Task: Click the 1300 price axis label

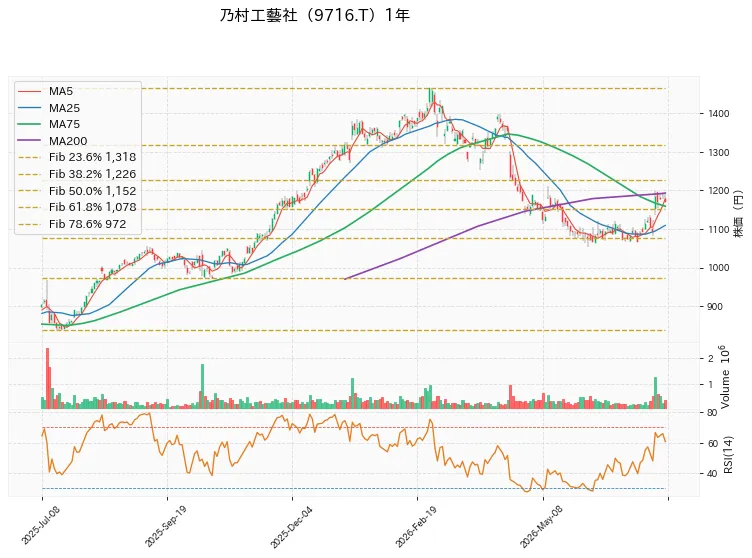Action: [718, 153]
